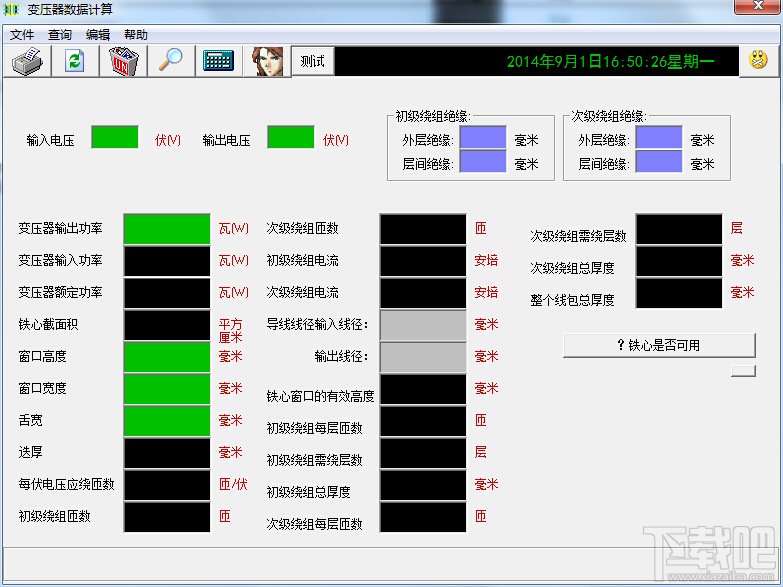Image resolution: width=783 pixels, height=587 pixels.
Task: Click 初级绕组绝缘 外层绝缘 field
Action: click(483, 137)
